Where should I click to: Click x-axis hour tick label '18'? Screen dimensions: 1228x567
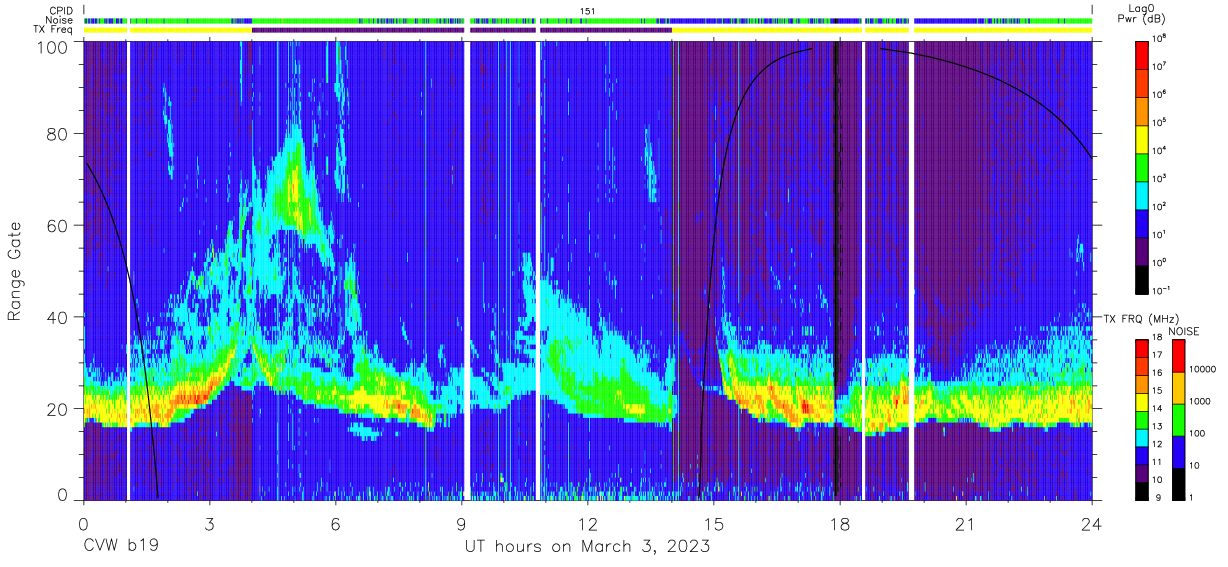coord(839,523)
